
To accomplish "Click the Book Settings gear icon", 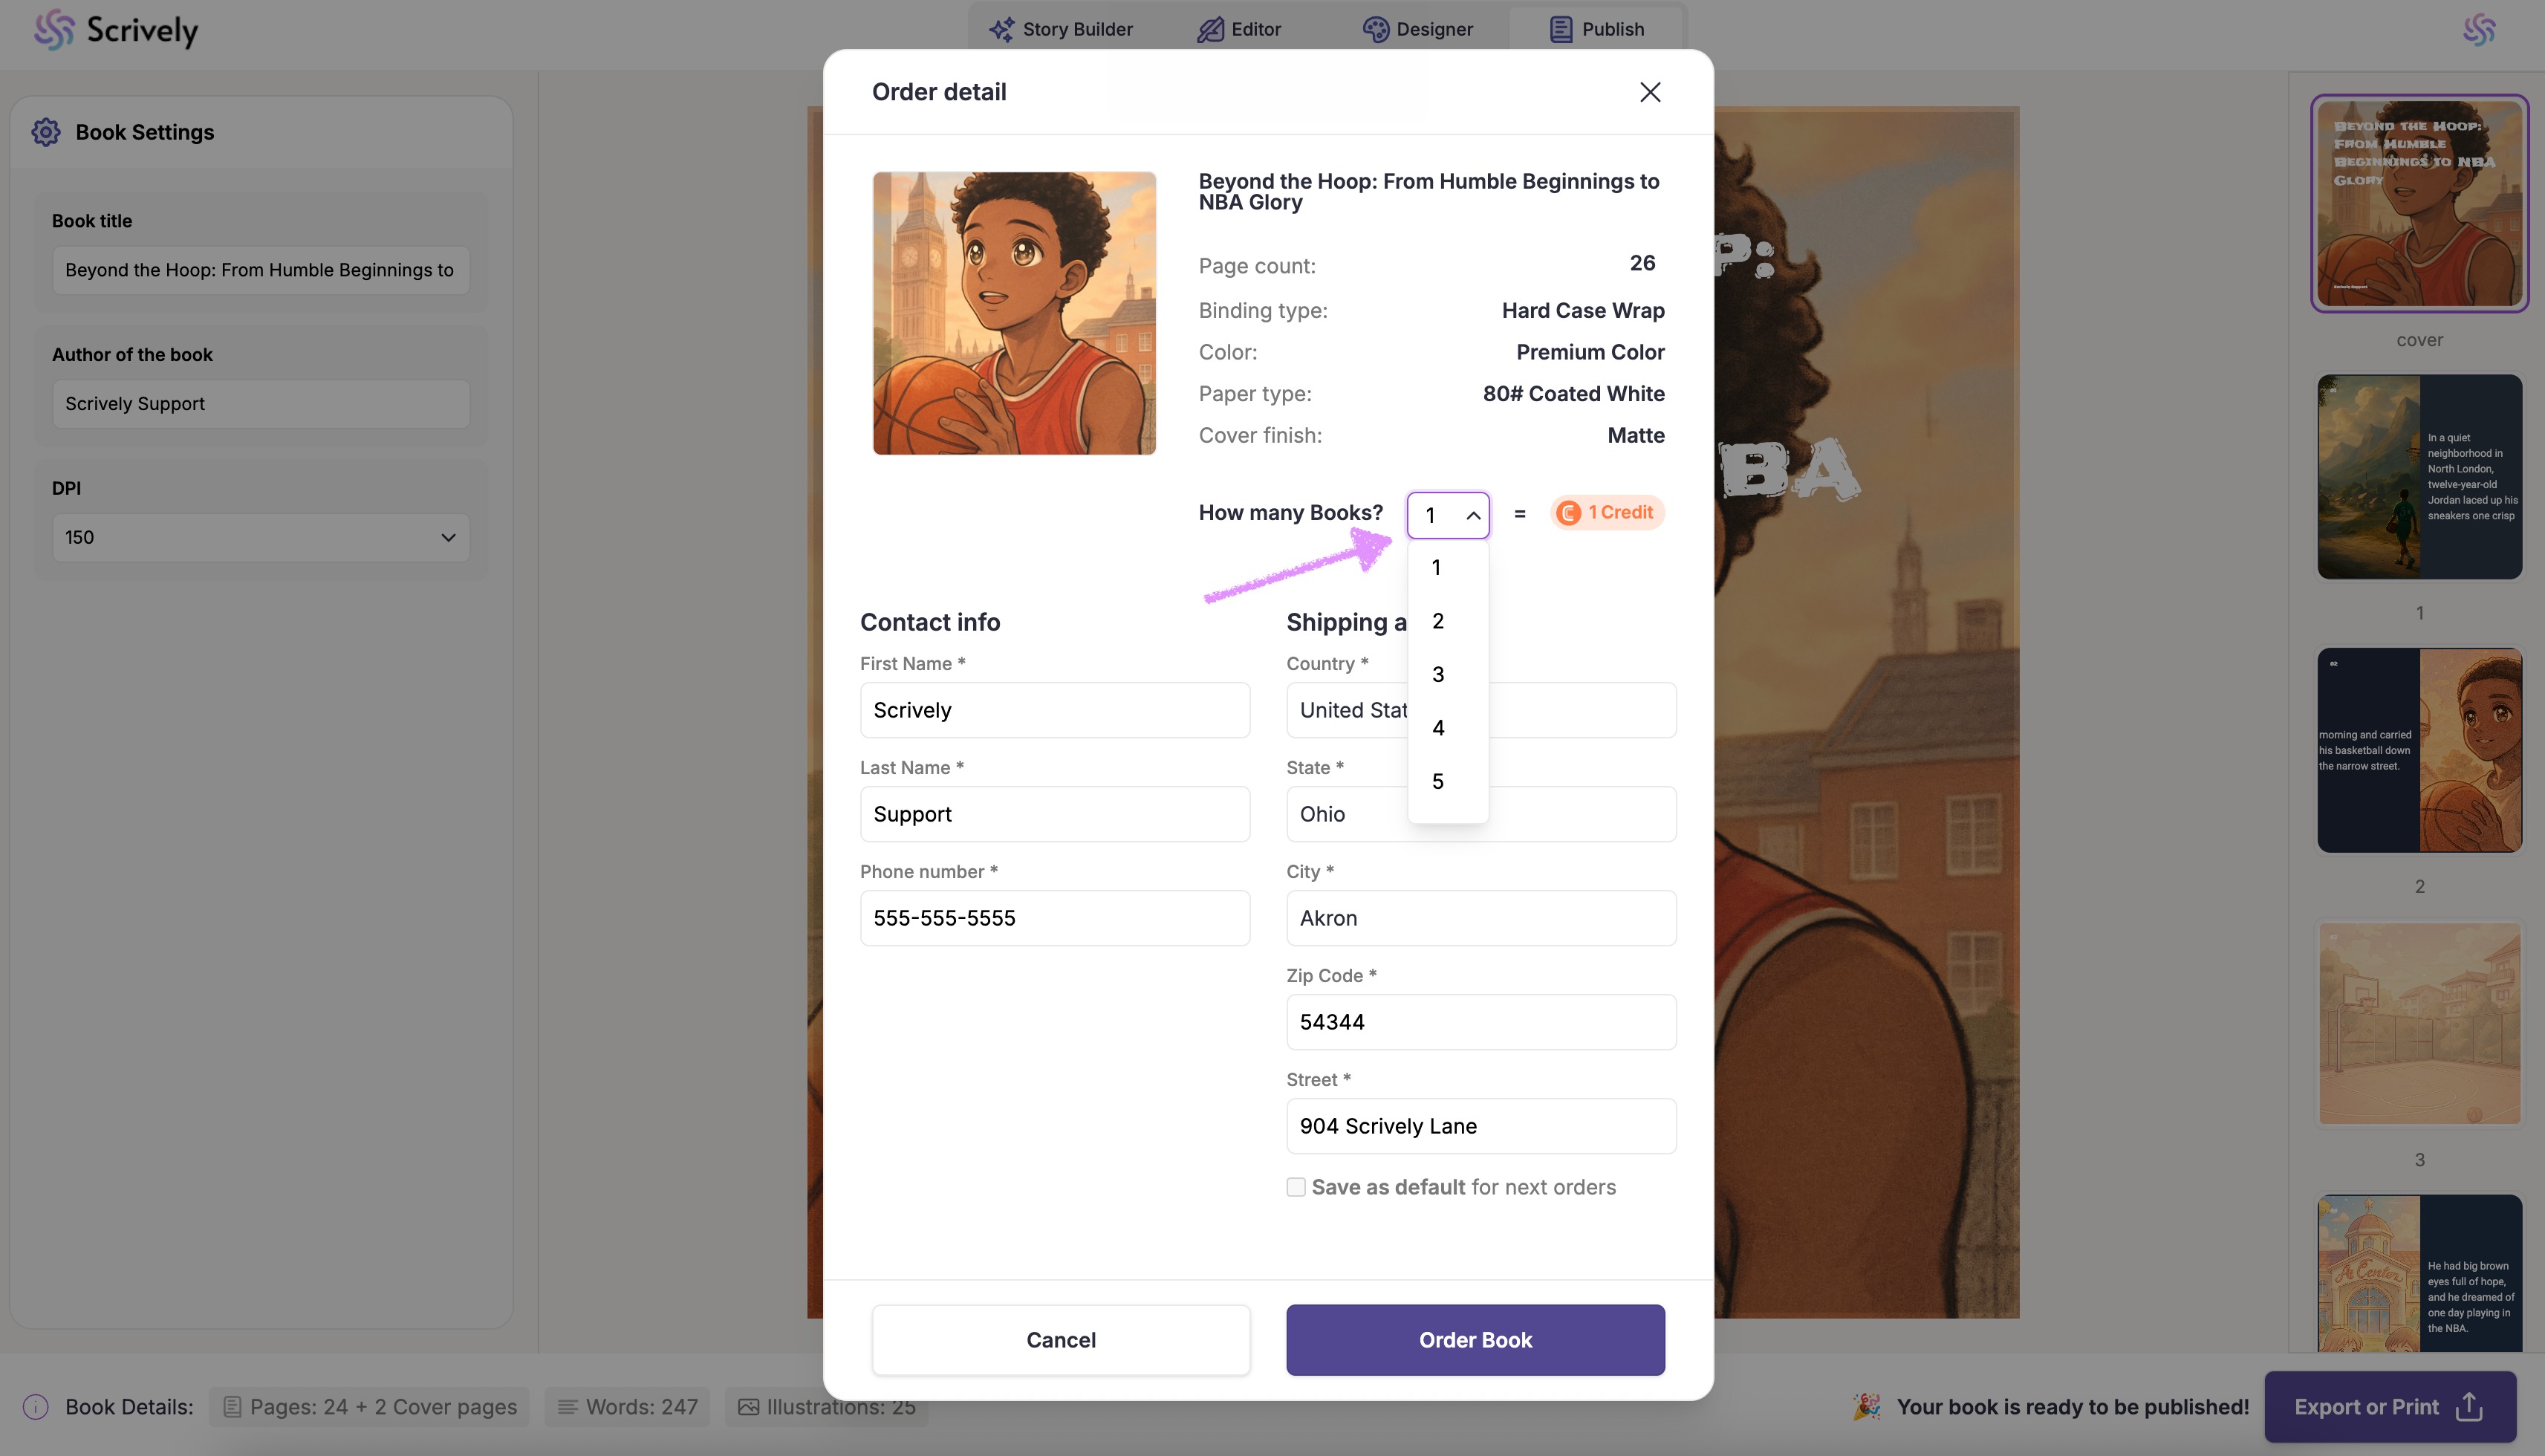I will 46,132.
